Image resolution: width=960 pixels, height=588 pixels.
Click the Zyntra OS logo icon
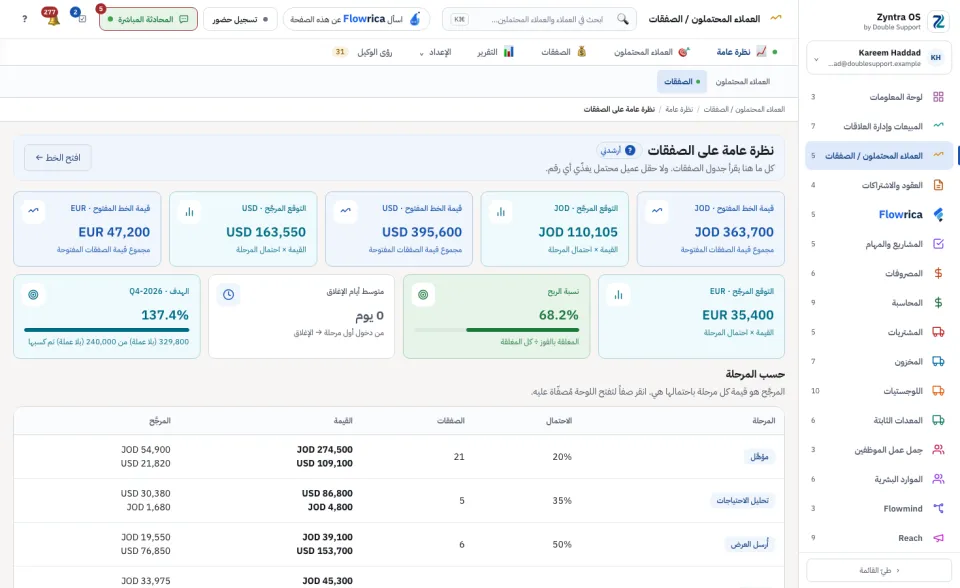pos(938,21)
